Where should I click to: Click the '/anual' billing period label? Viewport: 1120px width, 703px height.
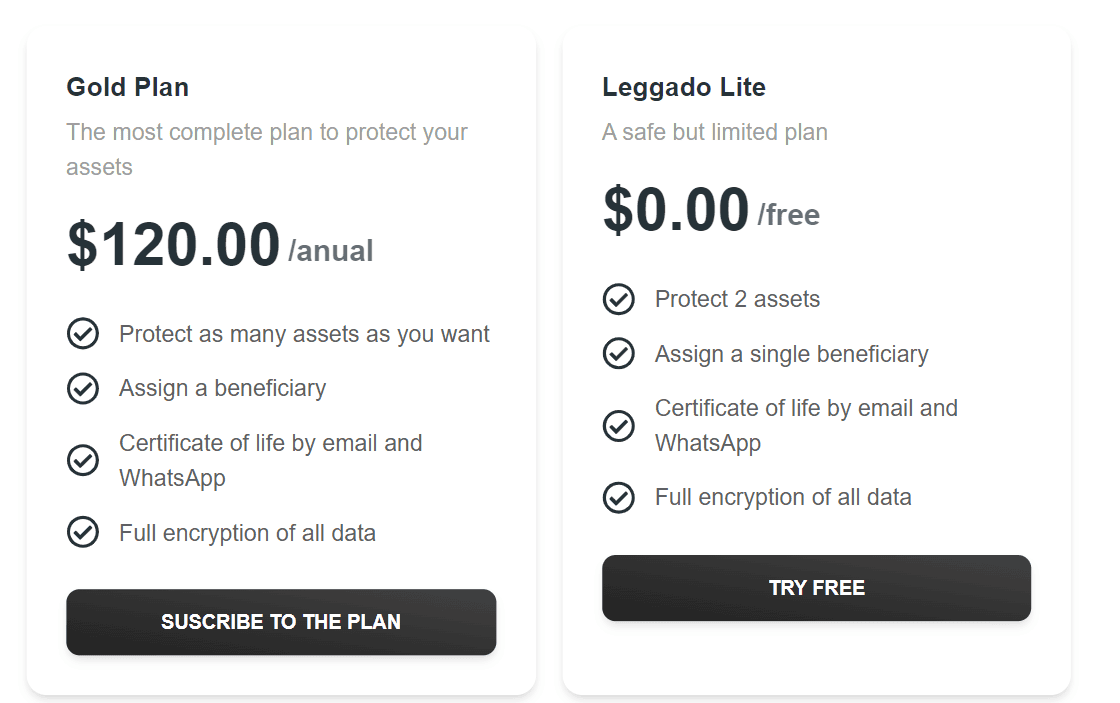tap(332, 251)
